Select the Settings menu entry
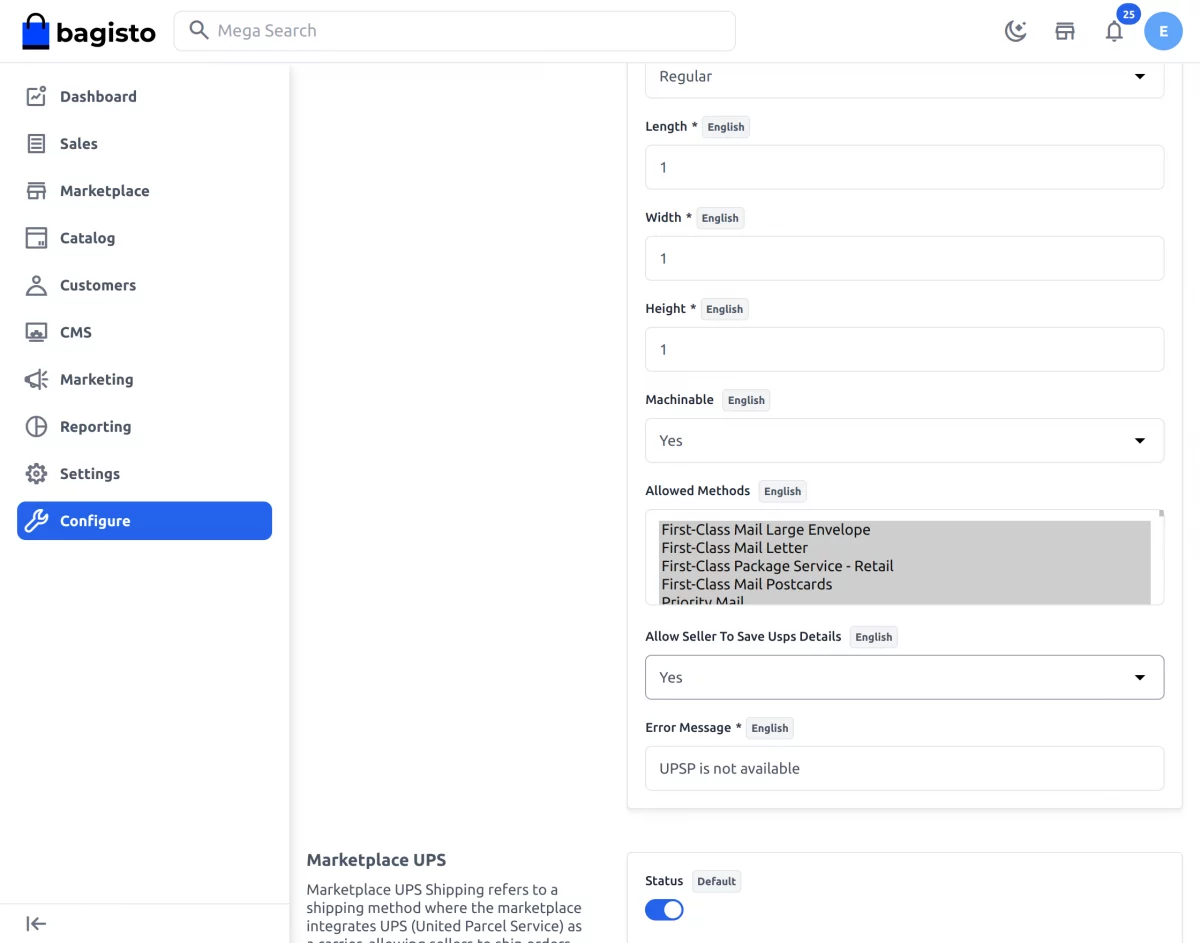 pos(89,473)
